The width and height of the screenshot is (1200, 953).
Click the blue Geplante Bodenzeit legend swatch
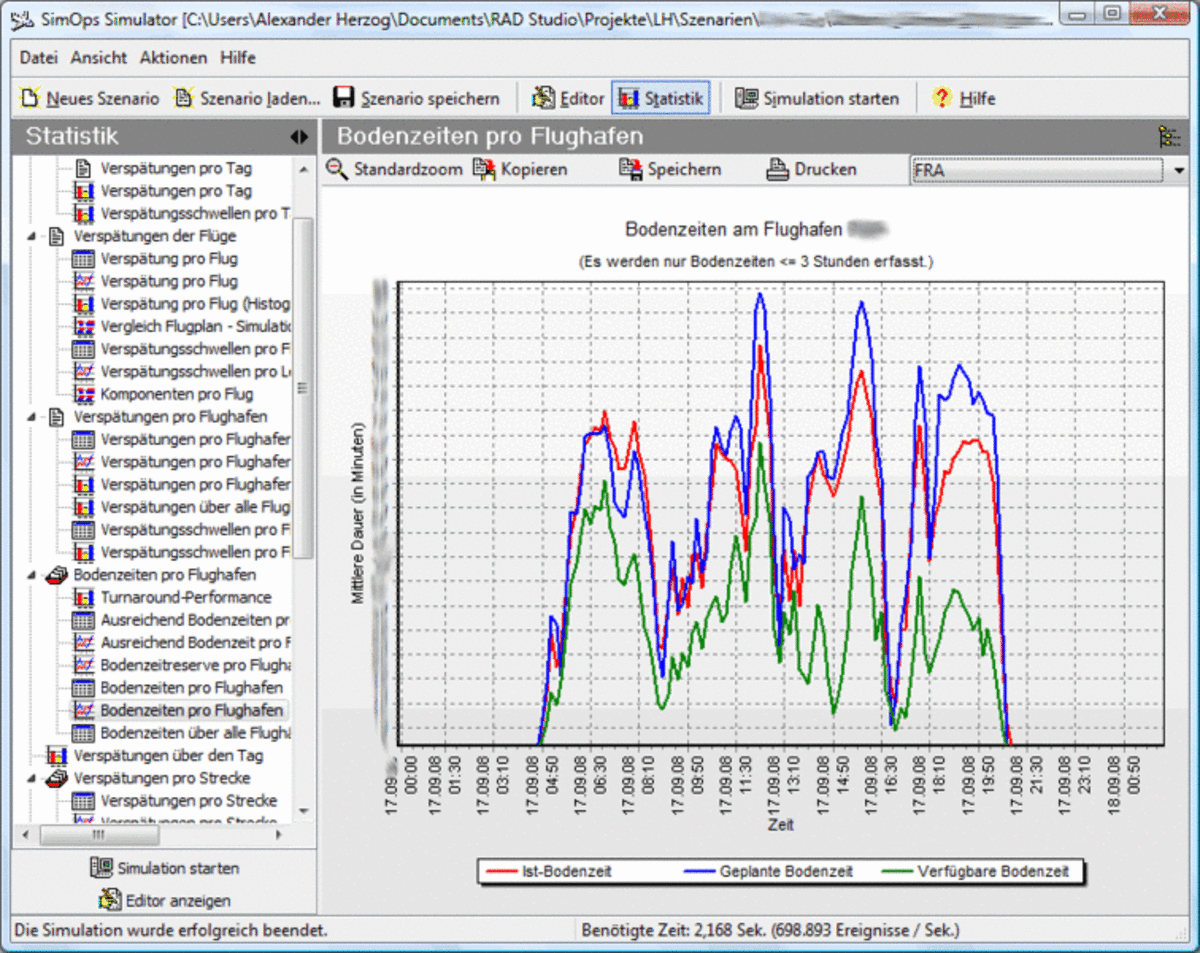click(x=699, y=871)
